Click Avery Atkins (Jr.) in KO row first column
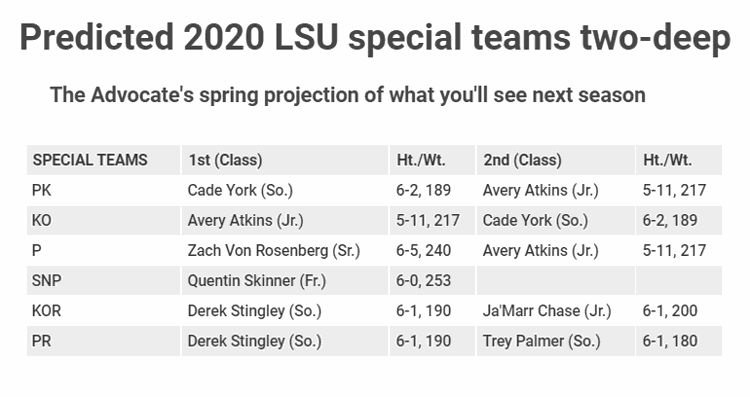 click(x=245, y=221)
